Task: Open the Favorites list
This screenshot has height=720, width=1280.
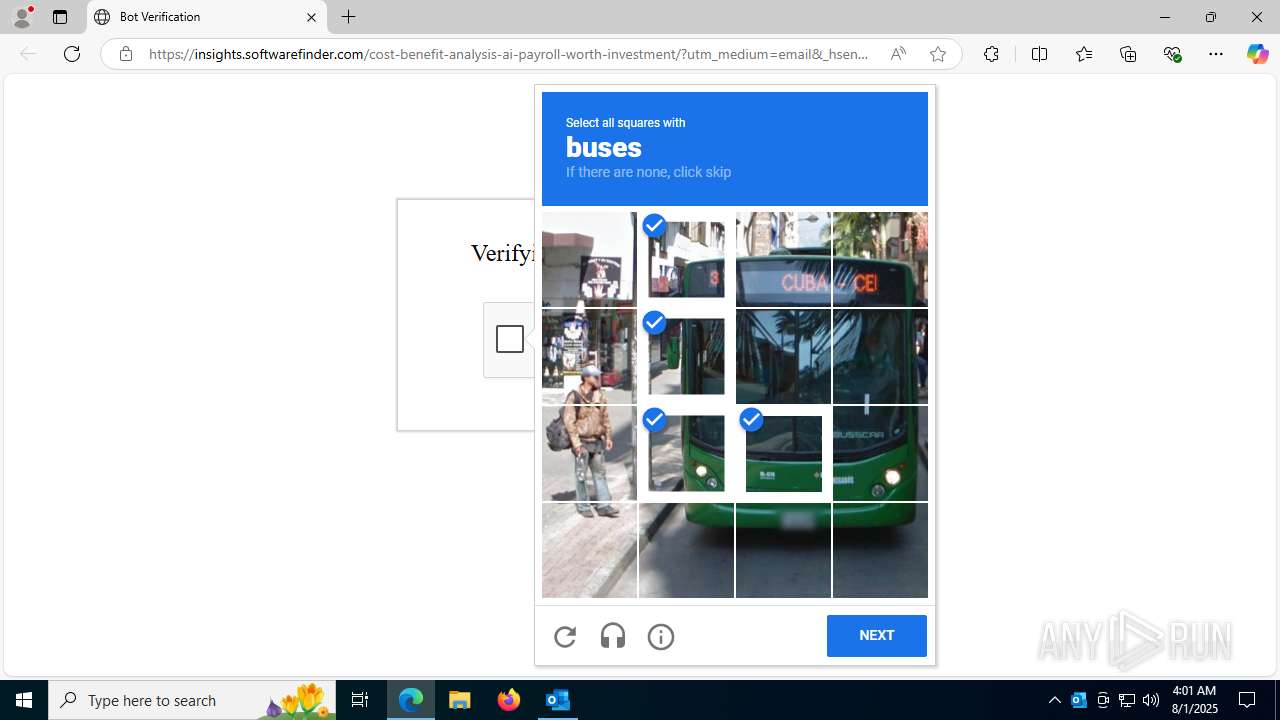Action: [1083, 54]
